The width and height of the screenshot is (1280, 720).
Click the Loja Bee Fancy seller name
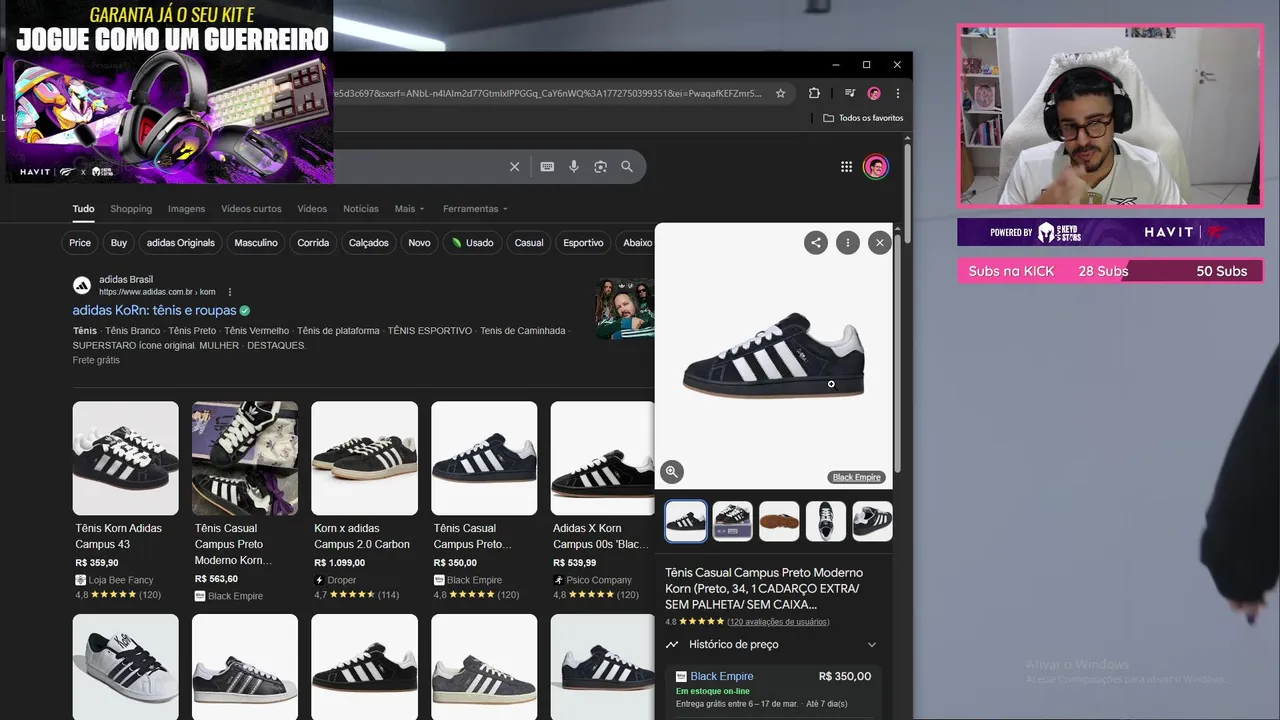point(121,580)
